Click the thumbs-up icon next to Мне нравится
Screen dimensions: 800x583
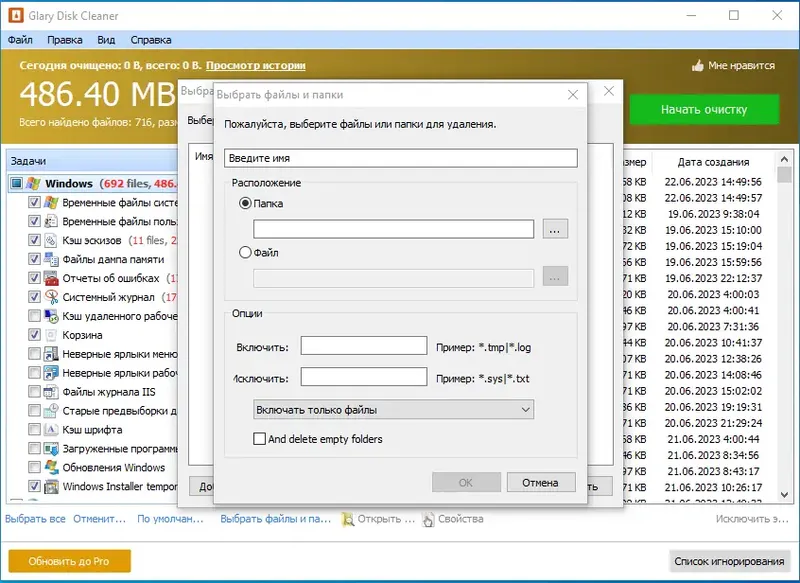point(697,65)
